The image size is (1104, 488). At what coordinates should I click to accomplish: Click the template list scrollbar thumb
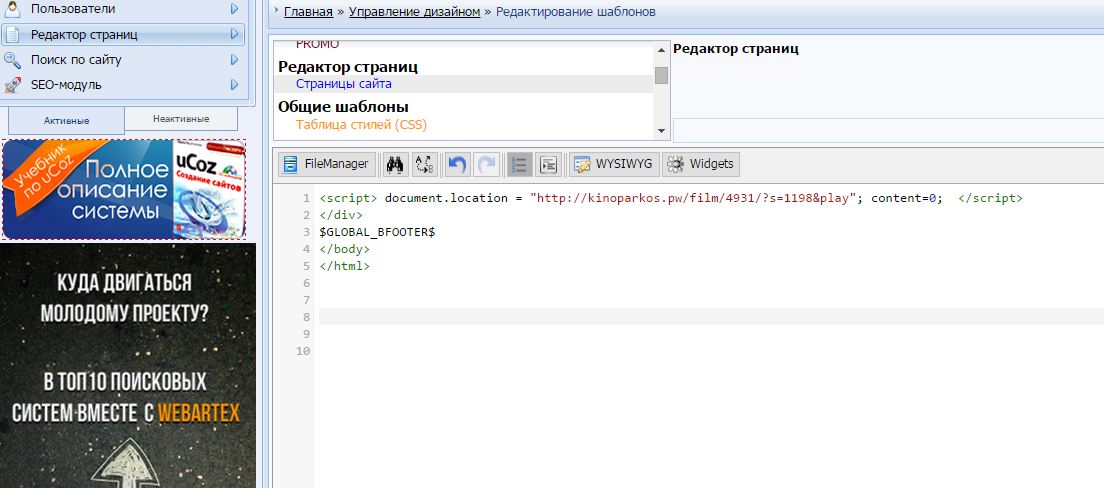click(x=661, y=75)
